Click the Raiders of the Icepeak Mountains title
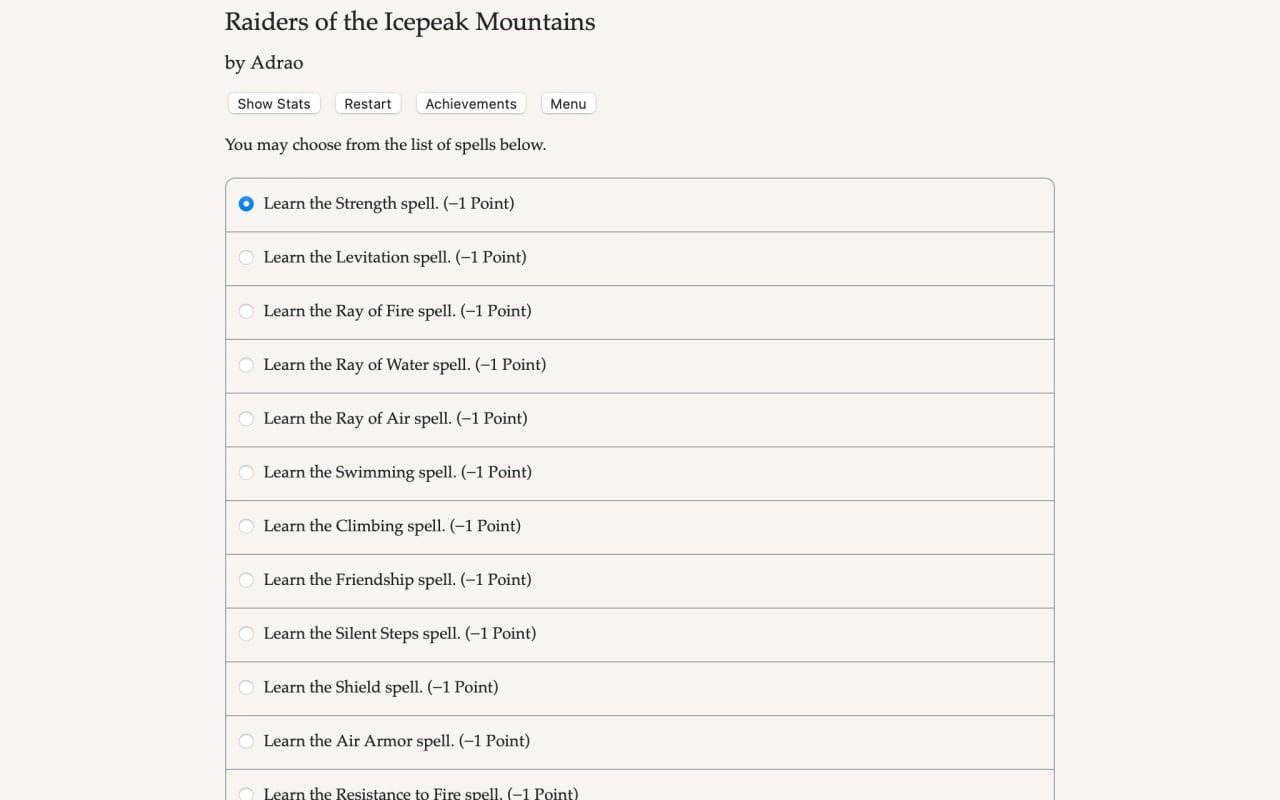Image resolution: width=1280 pixels, height=800 pixels. [x=409, y=22]
